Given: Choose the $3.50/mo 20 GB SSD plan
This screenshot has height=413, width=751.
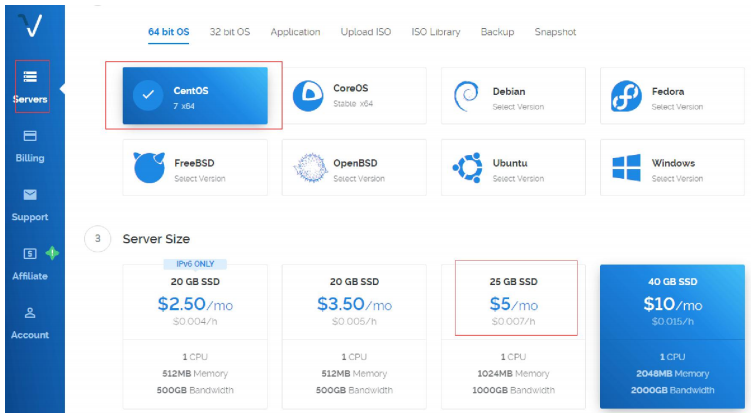Looking at the screenshot, I should coord(354,336).
